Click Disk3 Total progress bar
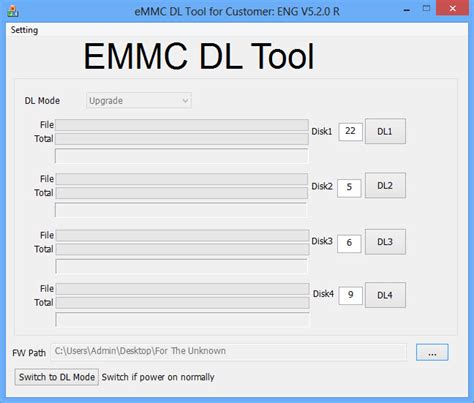 (x=182, y=249)
